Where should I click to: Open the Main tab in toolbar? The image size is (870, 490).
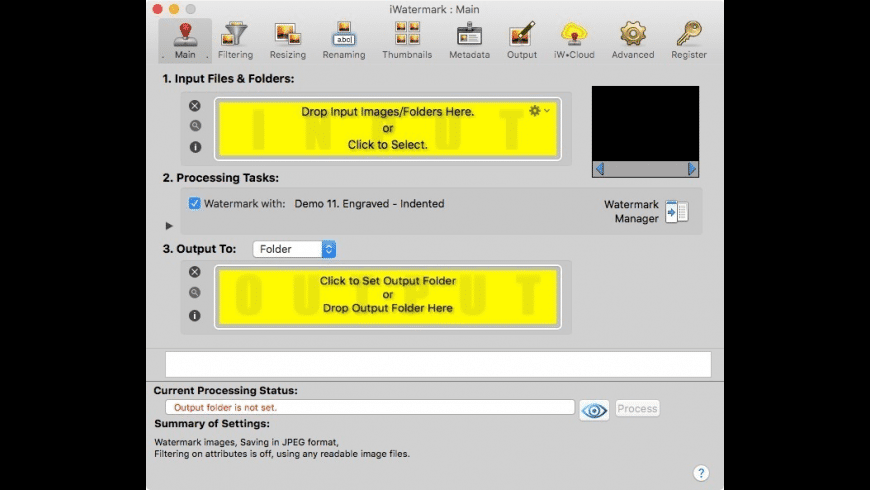[185, 41]
